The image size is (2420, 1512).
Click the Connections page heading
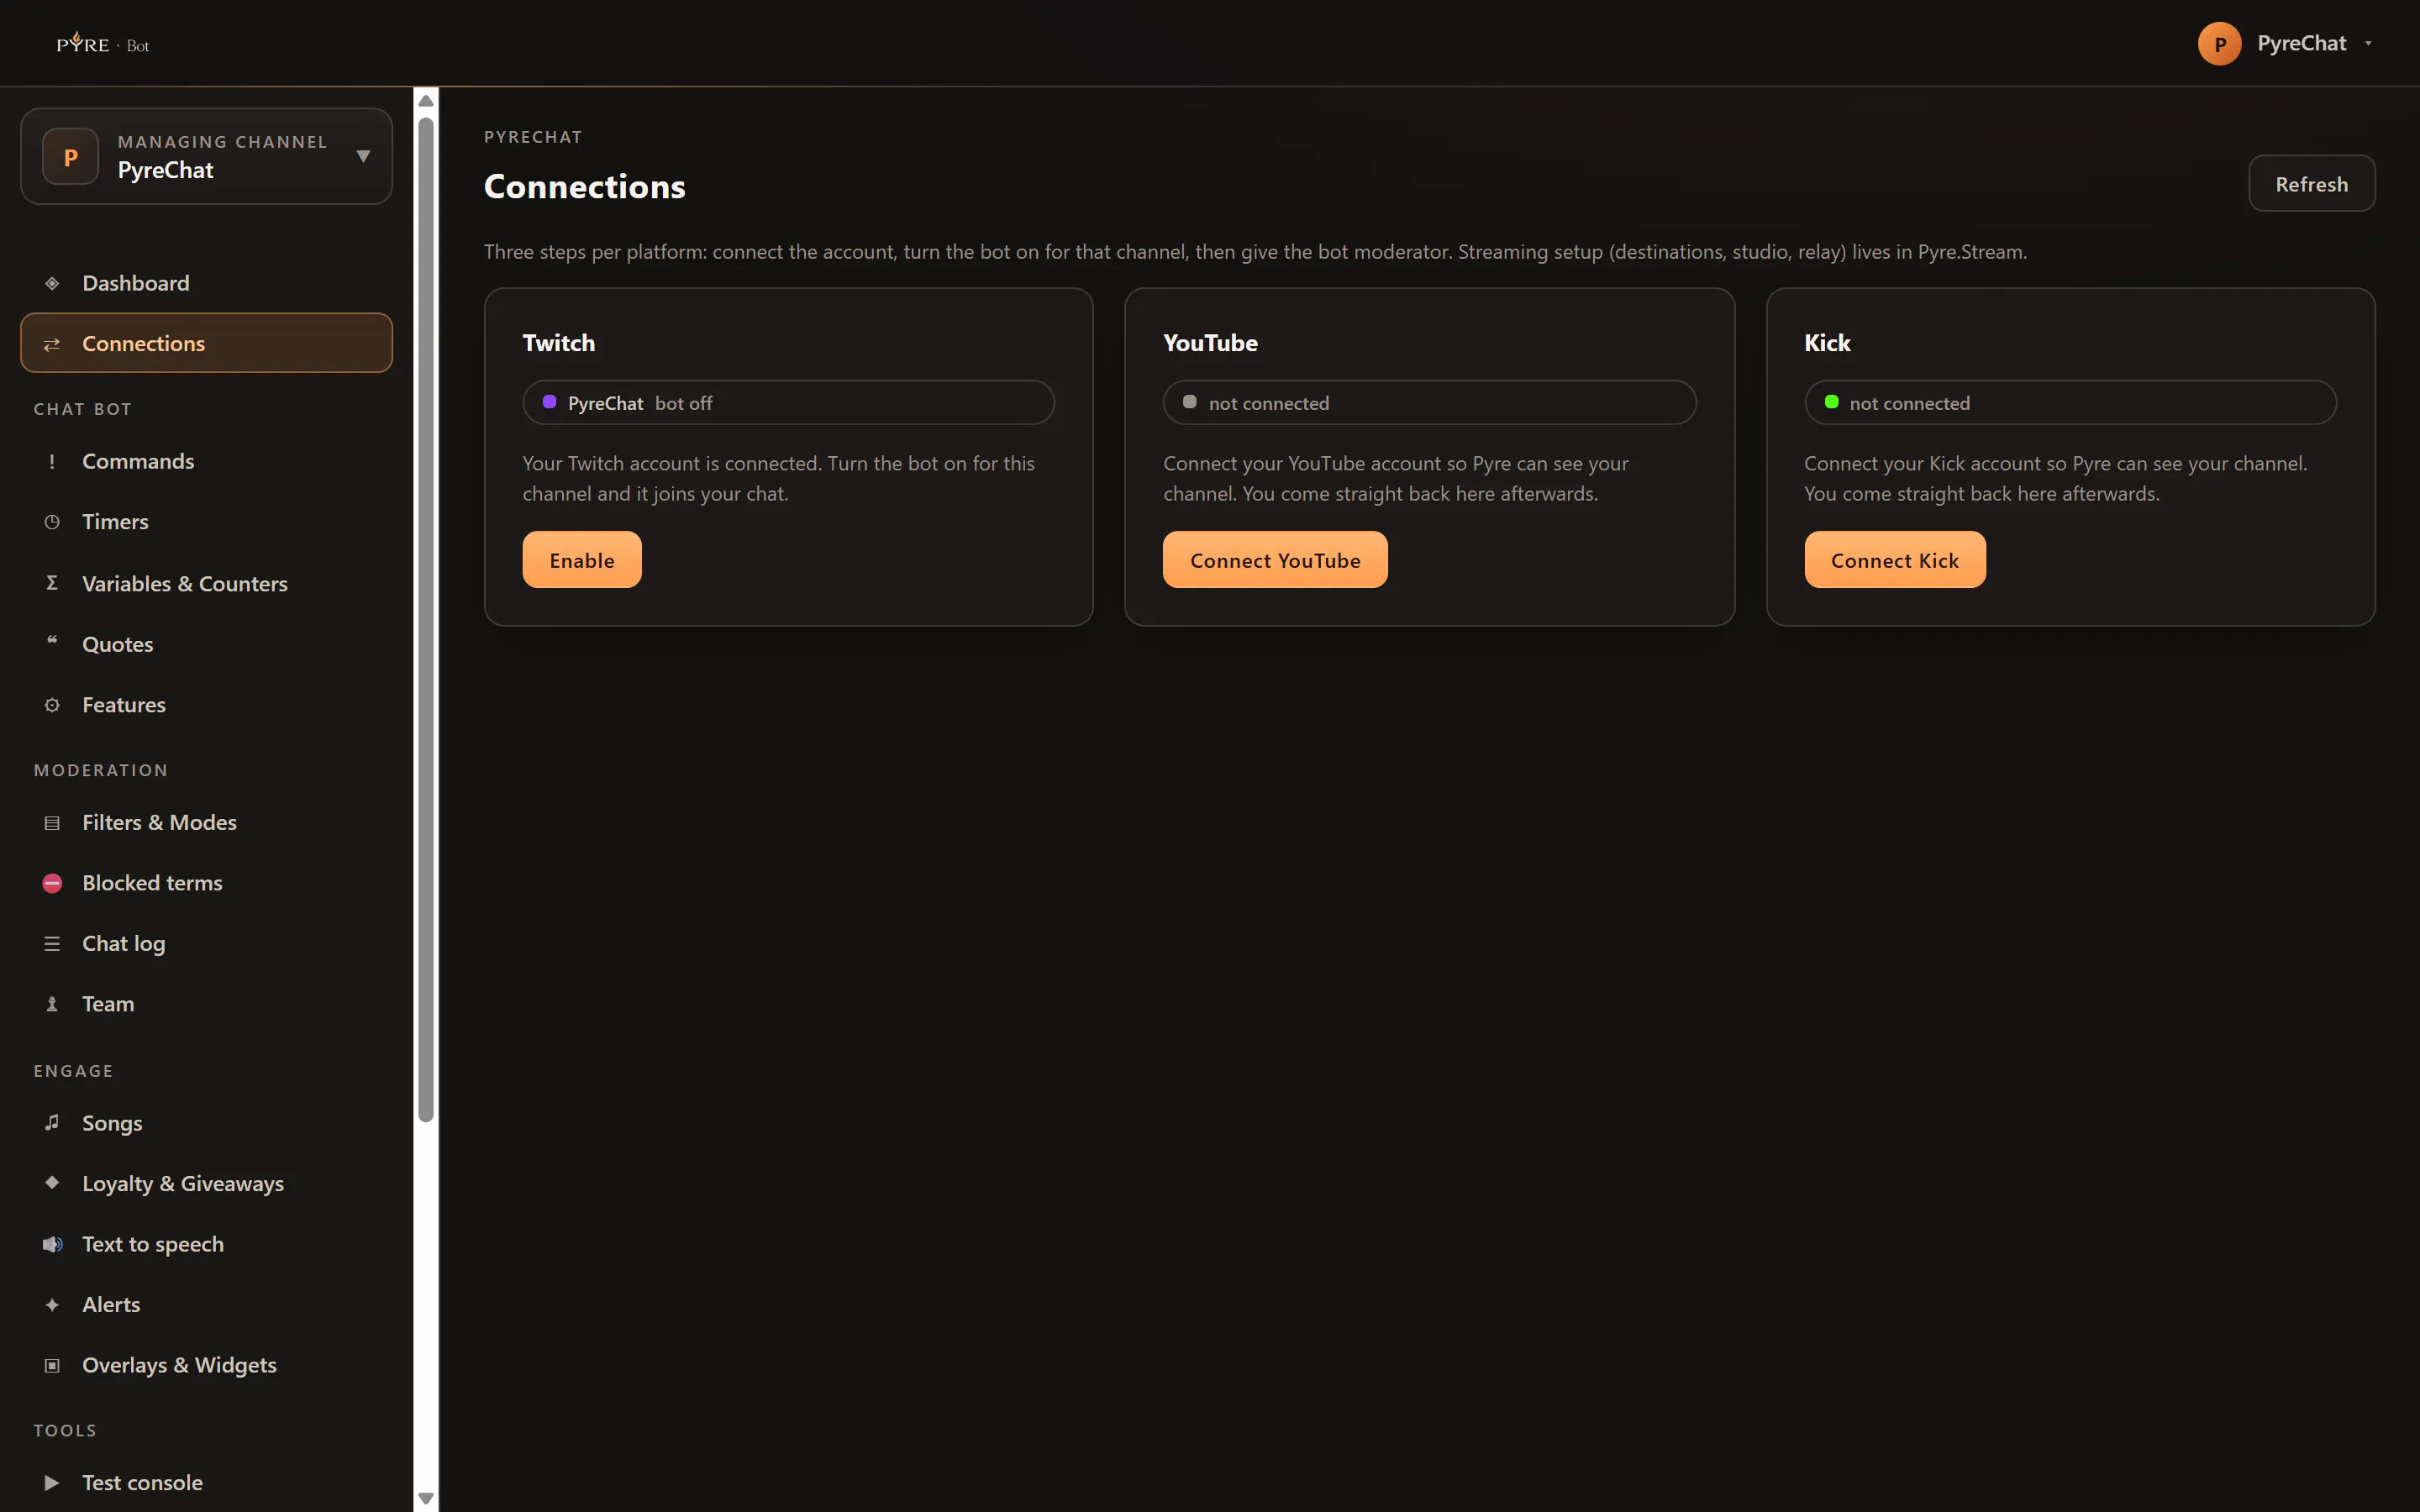pyautogui.click(x=585, y=187)
